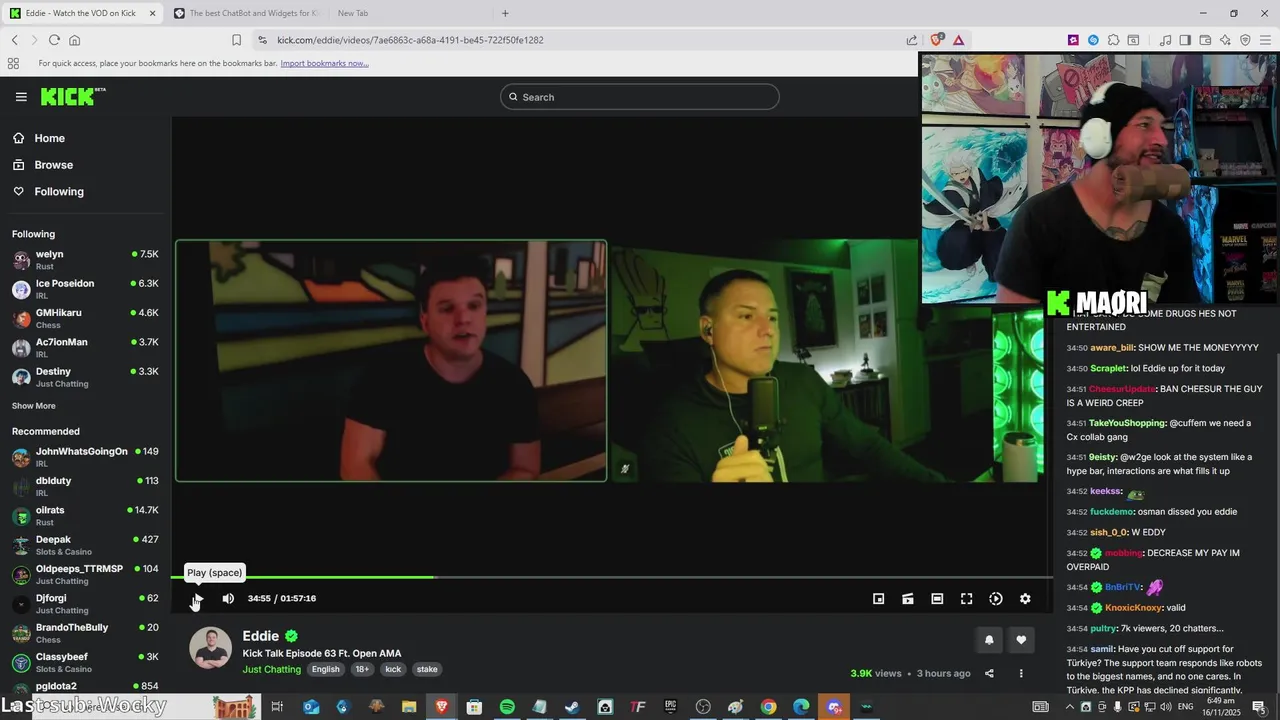
Task: Share the video with the share icon
Action: point(989,673)
